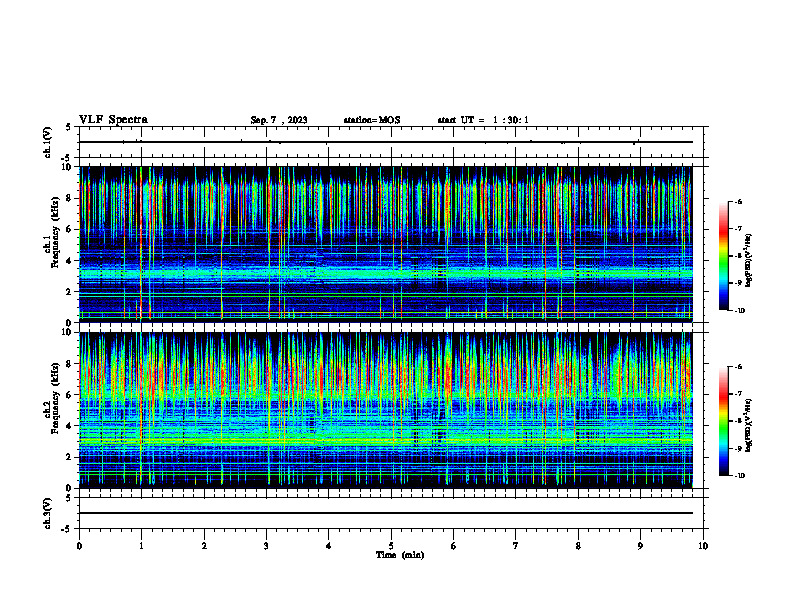Screen dimensions: 792x612
Task: Click the ch.3 waveform trace panel
Action: (x=391, y=513)
